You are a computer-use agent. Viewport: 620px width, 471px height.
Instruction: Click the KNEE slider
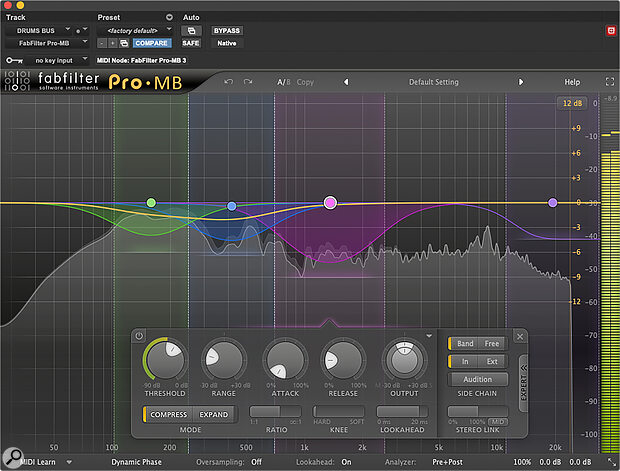click(x=338, y=411)
